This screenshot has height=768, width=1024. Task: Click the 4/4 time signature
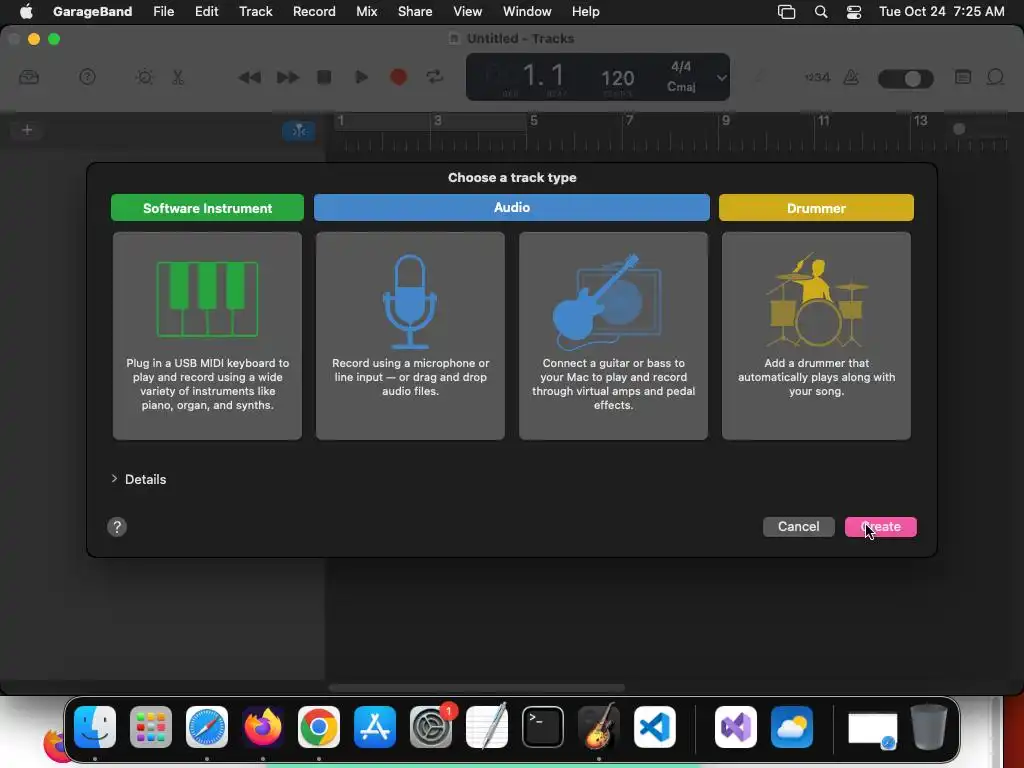(x=681, y=67)
